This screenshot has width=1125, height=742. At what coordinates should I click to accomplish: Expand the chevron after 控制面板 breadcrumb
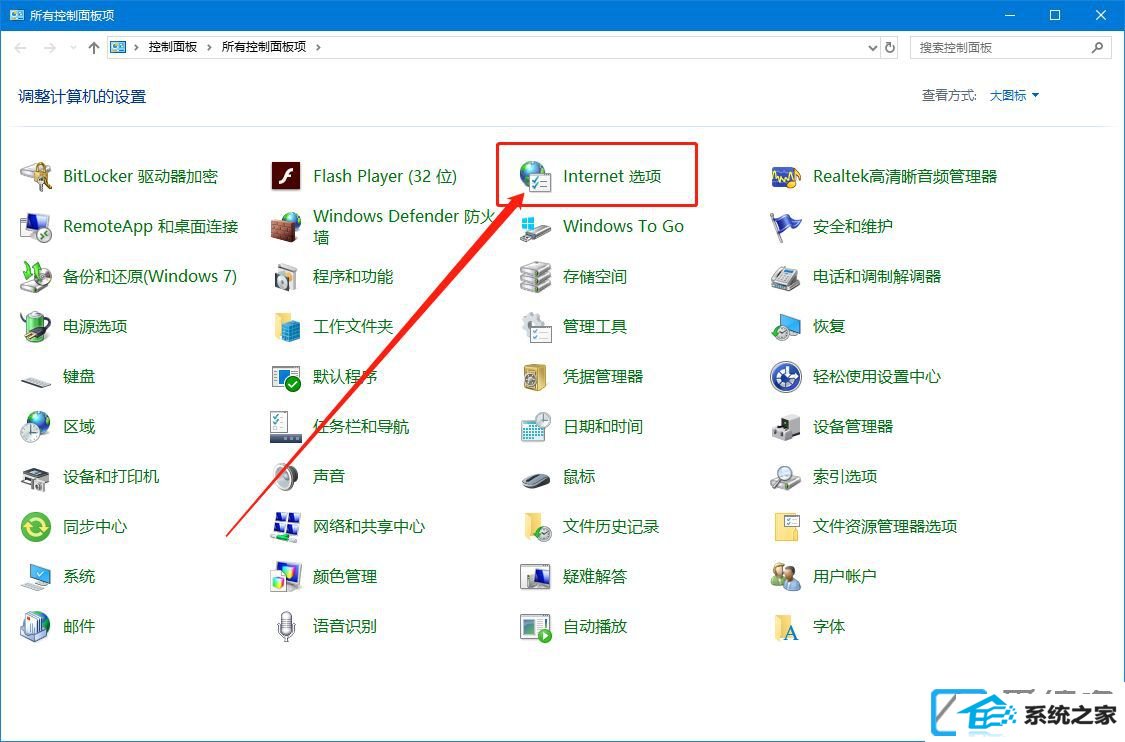(209, 47)
